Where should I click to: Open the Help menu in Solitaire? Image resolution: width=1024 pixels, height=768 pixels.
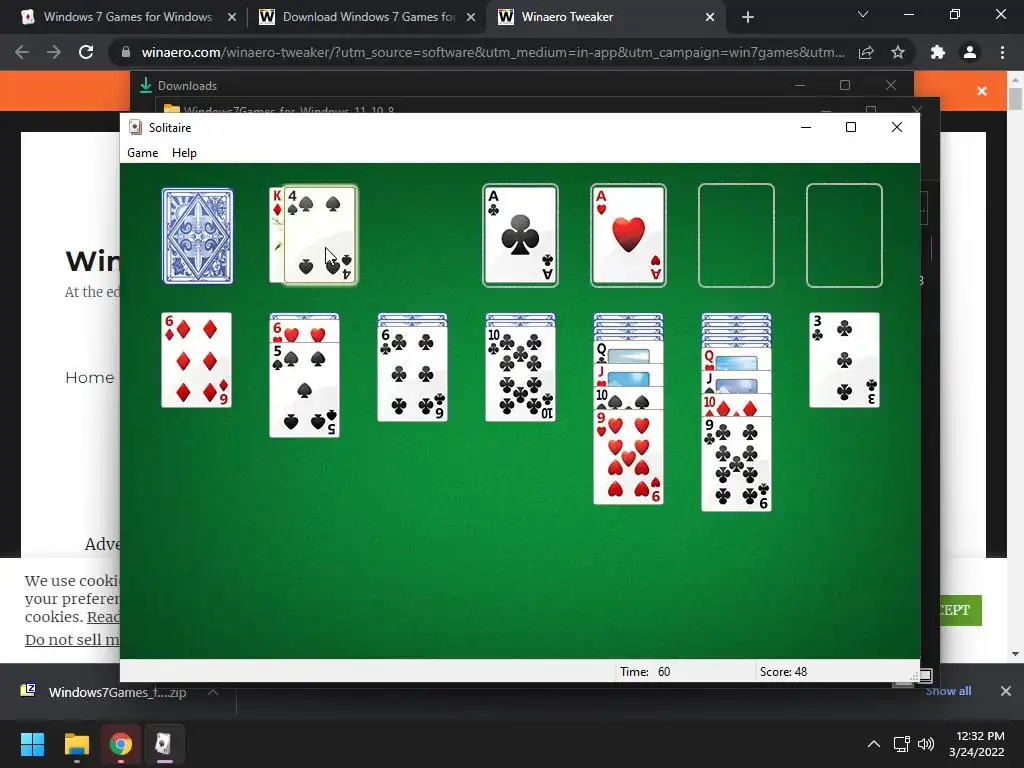184,153
